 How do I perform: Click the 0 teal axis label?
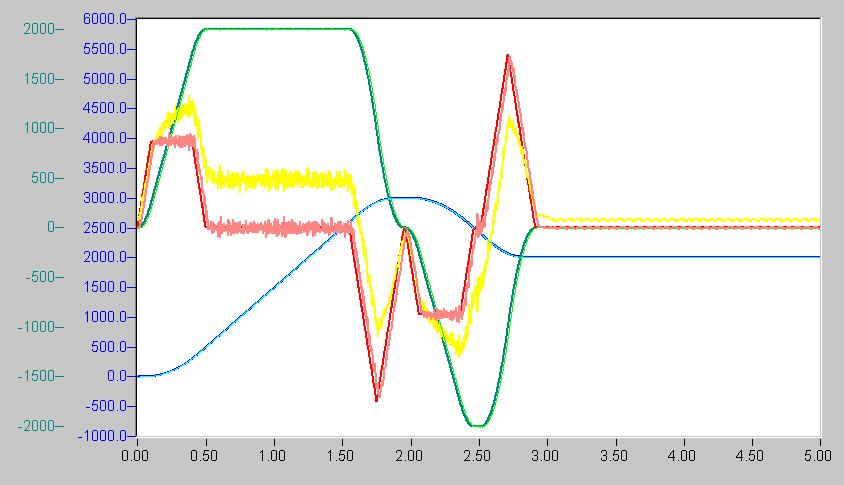coord(51,227)
